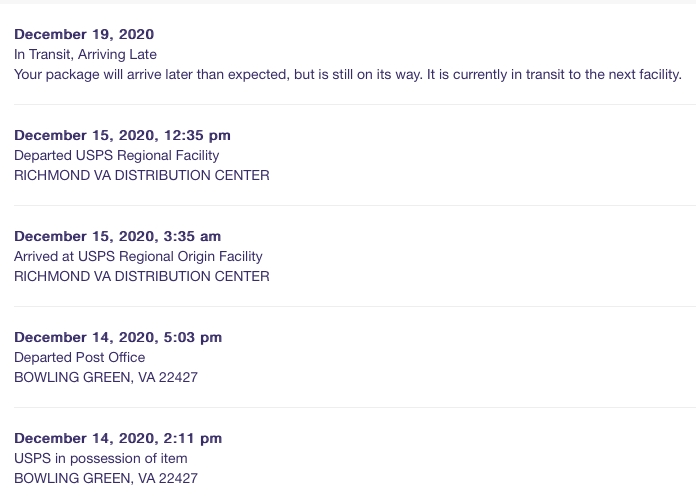Image resolution: width=696 pixels, height=500 pixels.
Task: Select the "Departed USPS Regional Facility" status line
Action: [116, 155]
